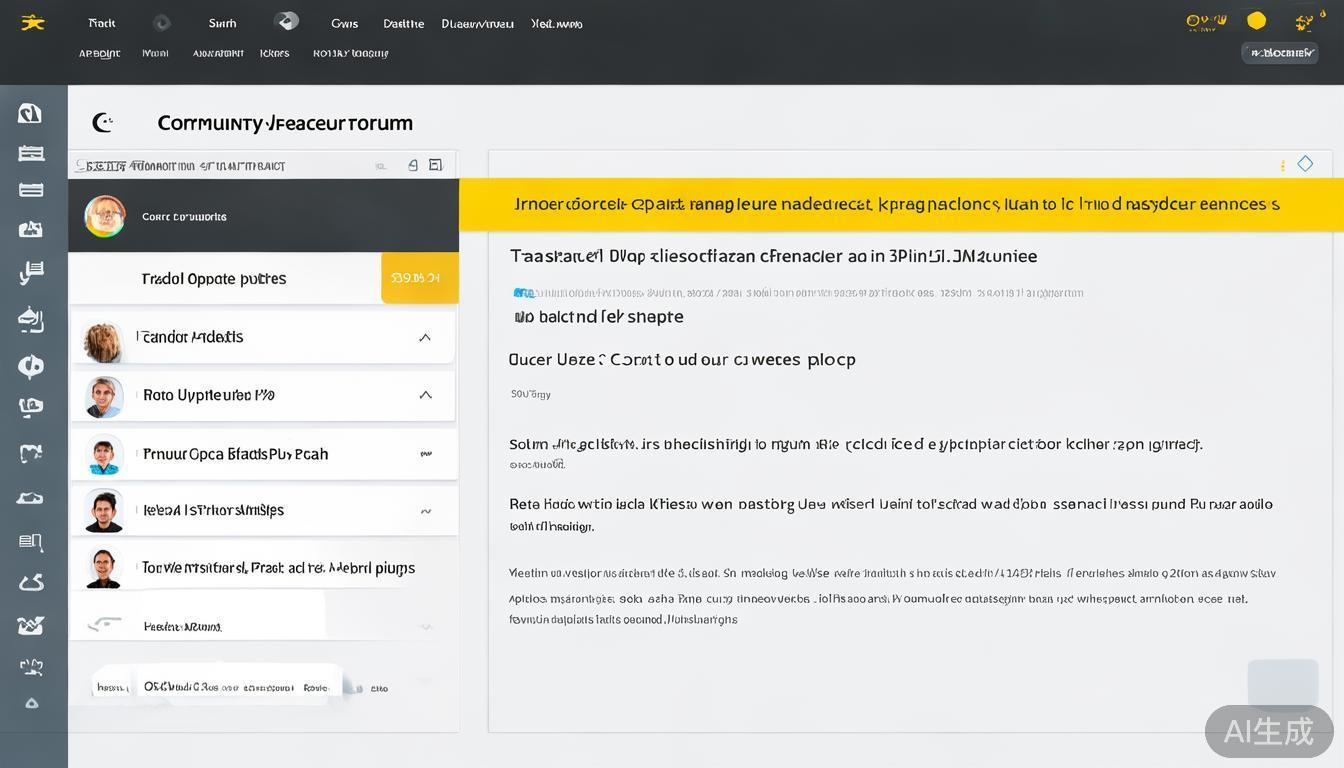Click the lock icon in list header
Viewport: 1344px width, 768px height.
(413, 165)
